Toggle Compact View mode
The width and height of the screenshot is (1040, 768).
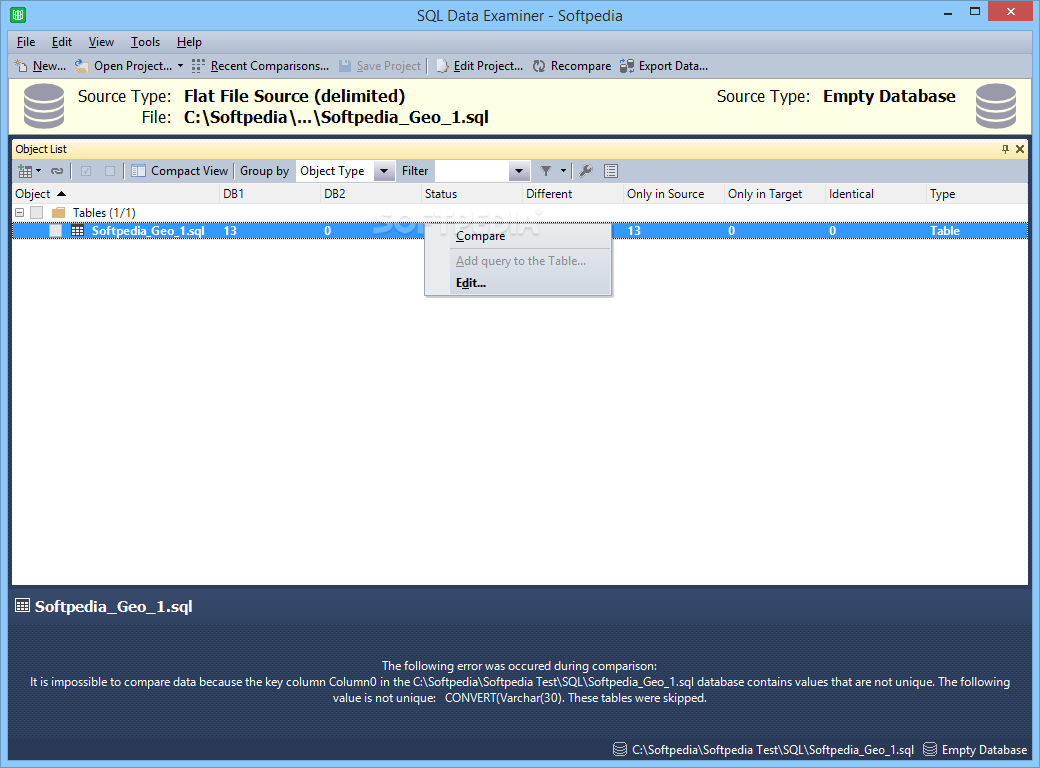(179, 171)
